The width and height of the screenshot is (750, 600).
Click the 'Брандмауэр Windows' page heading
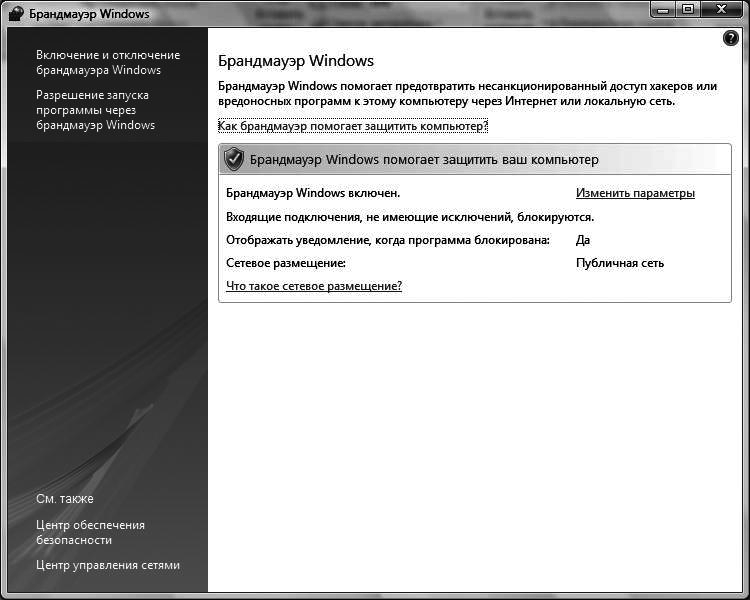296,61
